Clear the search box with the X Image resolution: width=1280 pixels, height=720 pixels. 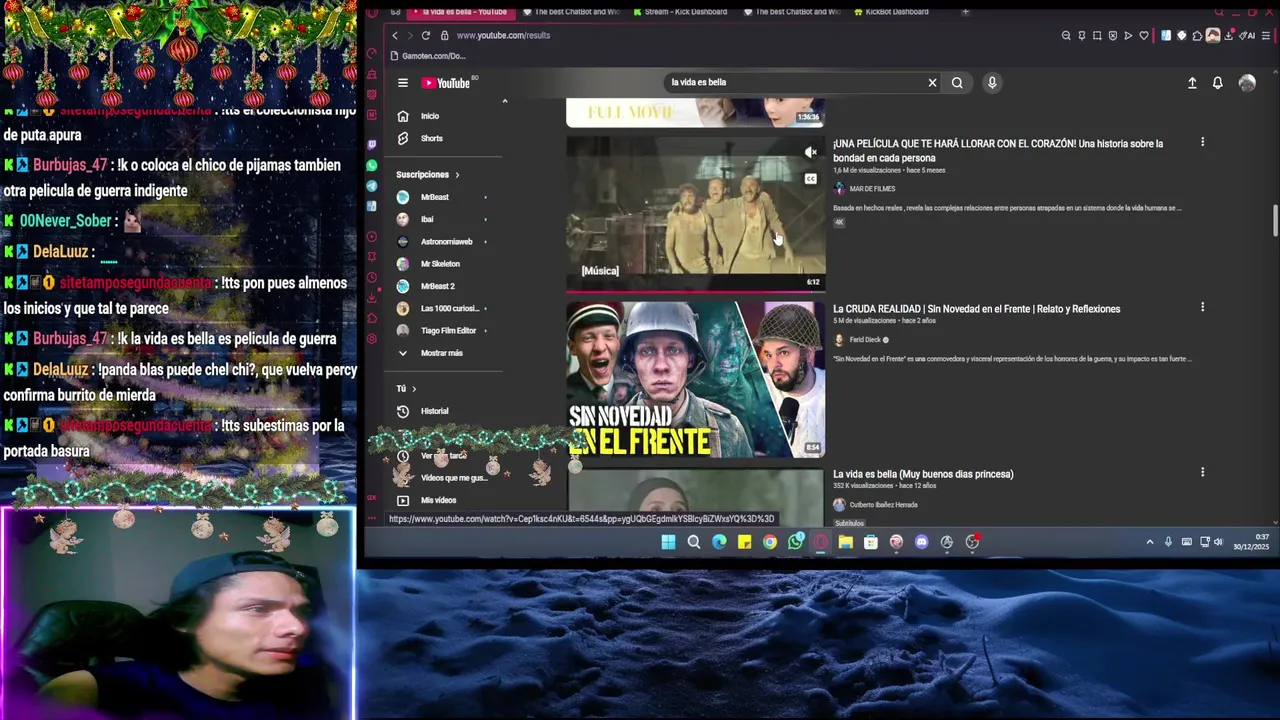(932, 83)
